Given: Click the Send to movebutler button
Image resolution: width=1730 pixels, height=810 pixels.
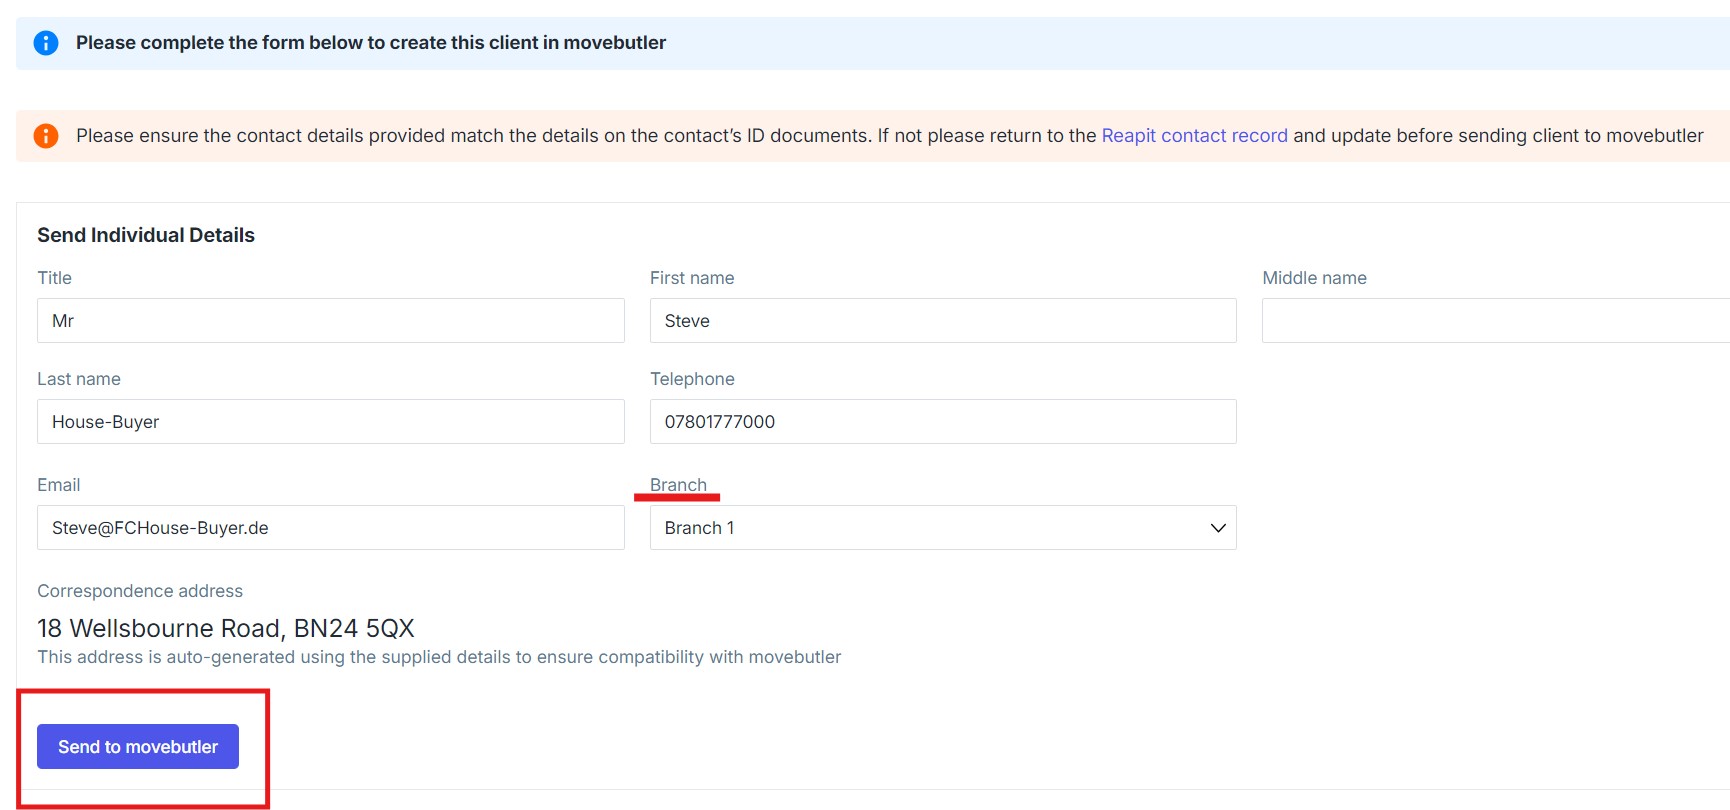Looking at the screenshot, I should 138,747.
